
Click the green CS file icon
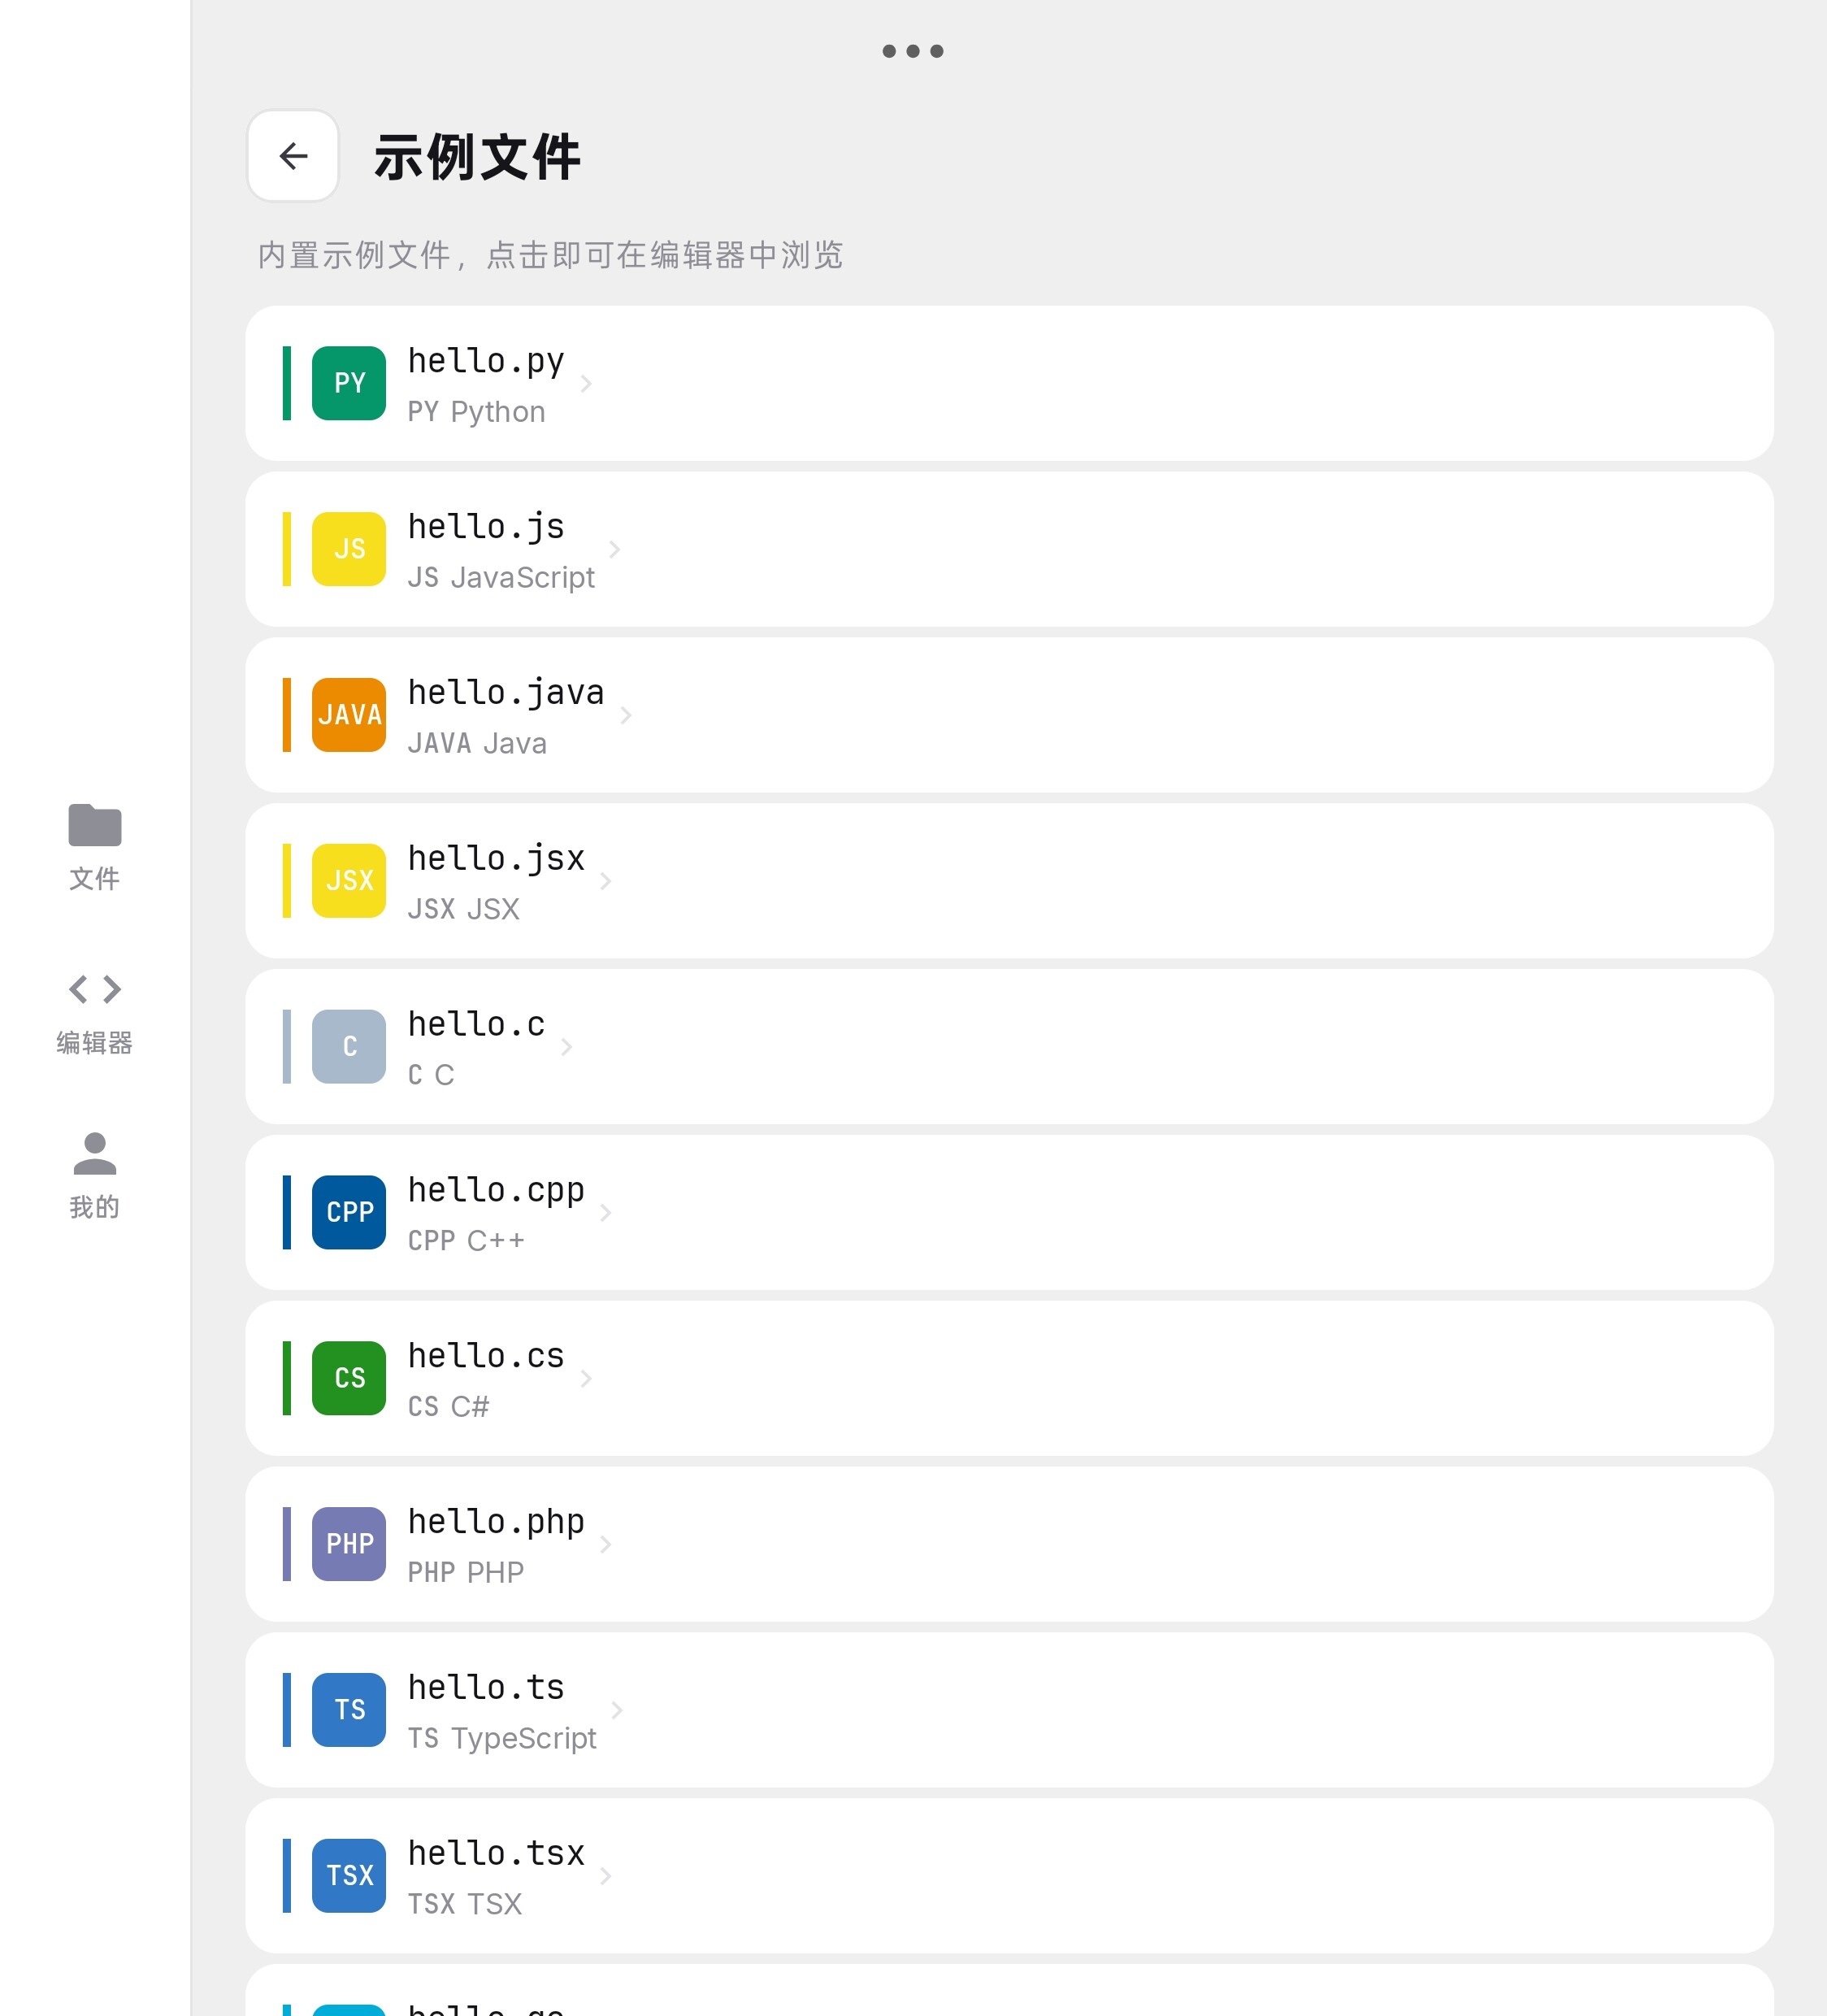[349, 1378]
